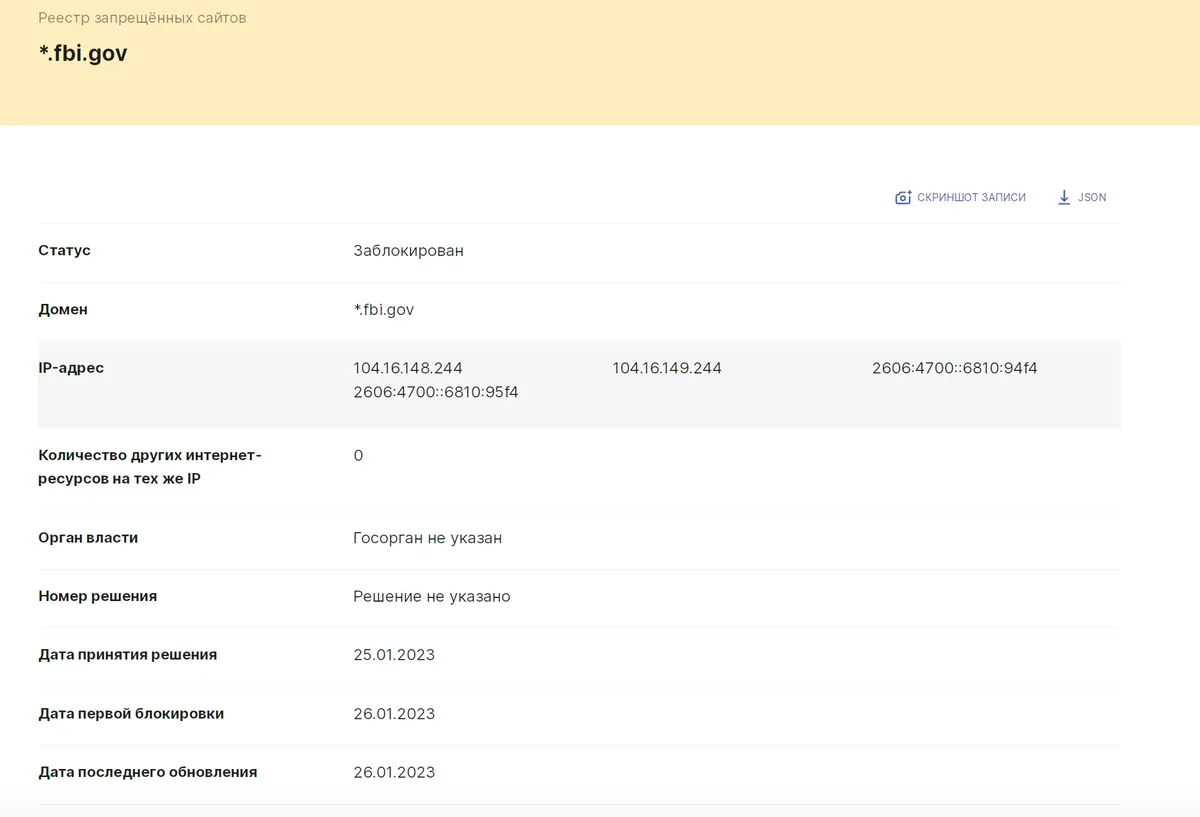This screenshot has height=817, width=1200.
Task: Open the 'СКРИНШОТ ЗАПИСИ' button label
Action: (972, 198)
